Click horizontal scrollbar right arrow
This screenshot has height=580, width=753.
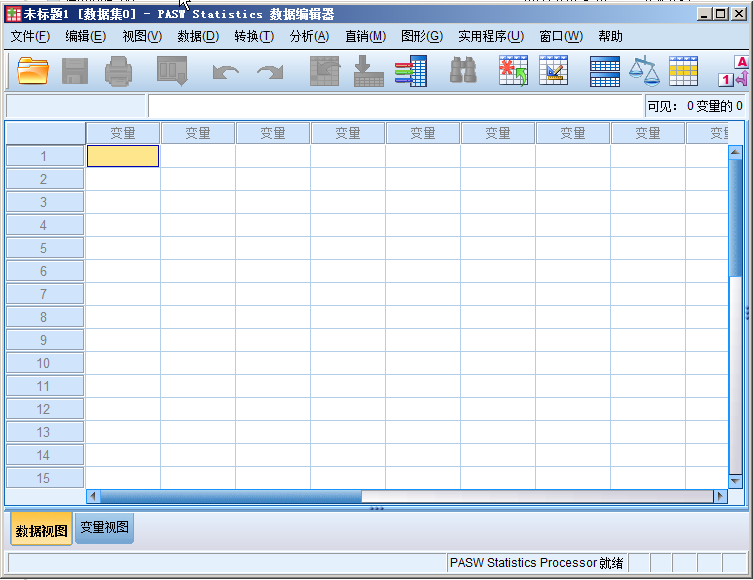720,496
